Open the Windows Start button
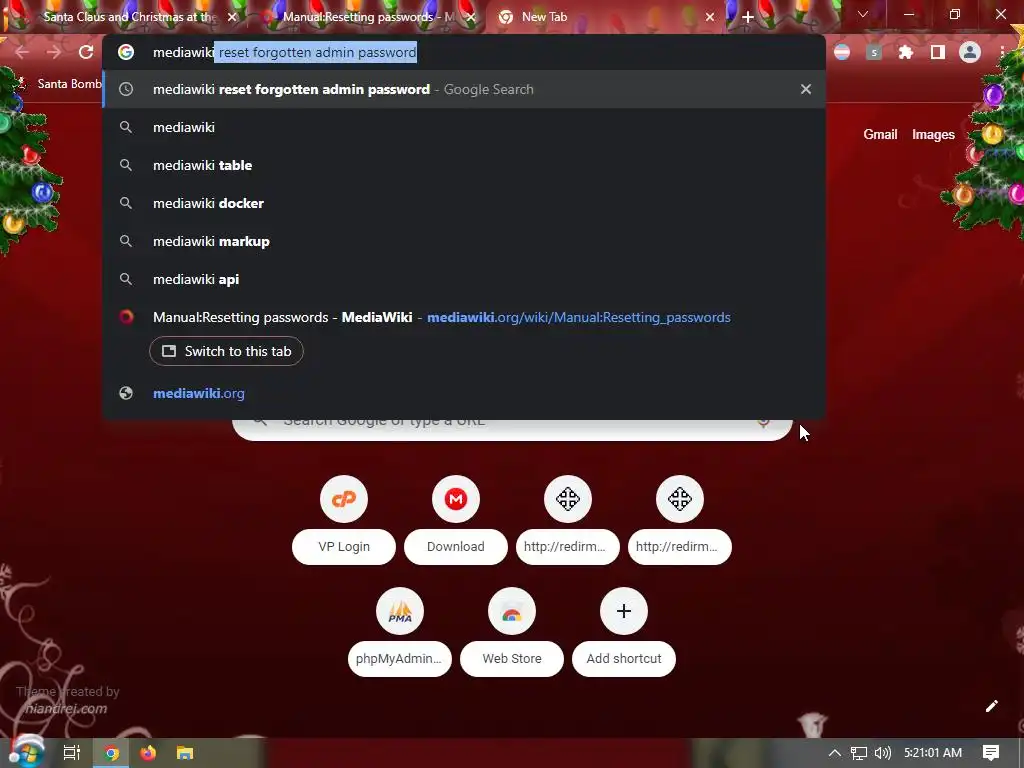This screenshot has height=768, width=1024. [x=26, y=753]
